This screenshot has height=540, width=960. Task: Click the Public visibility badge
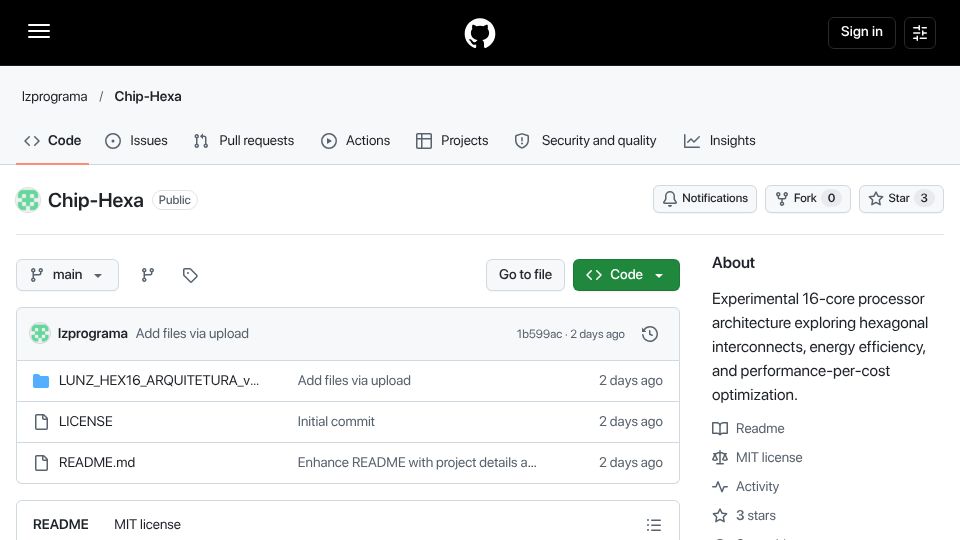[x=174, y=200]
